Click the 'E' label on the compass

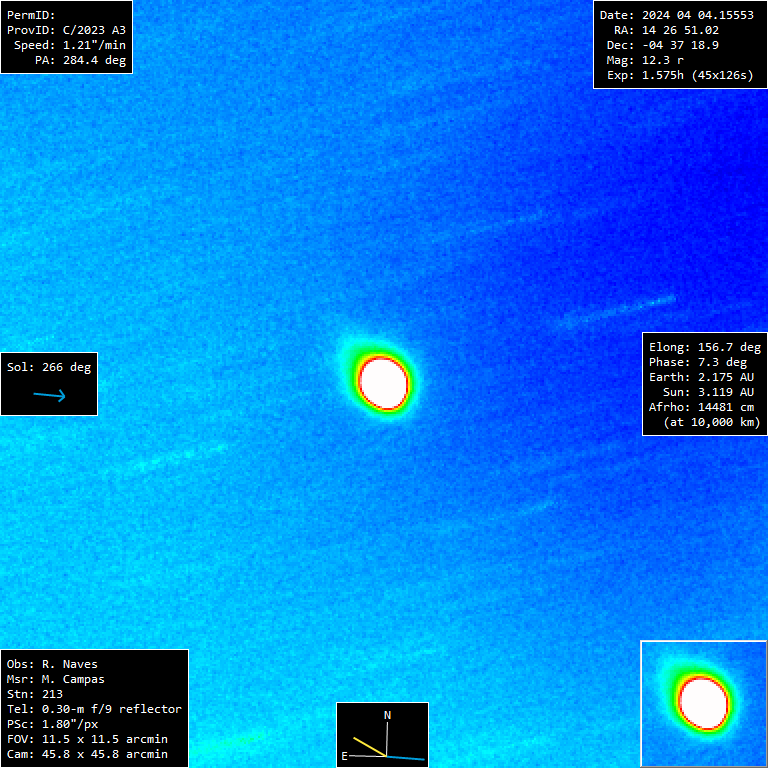344,756
